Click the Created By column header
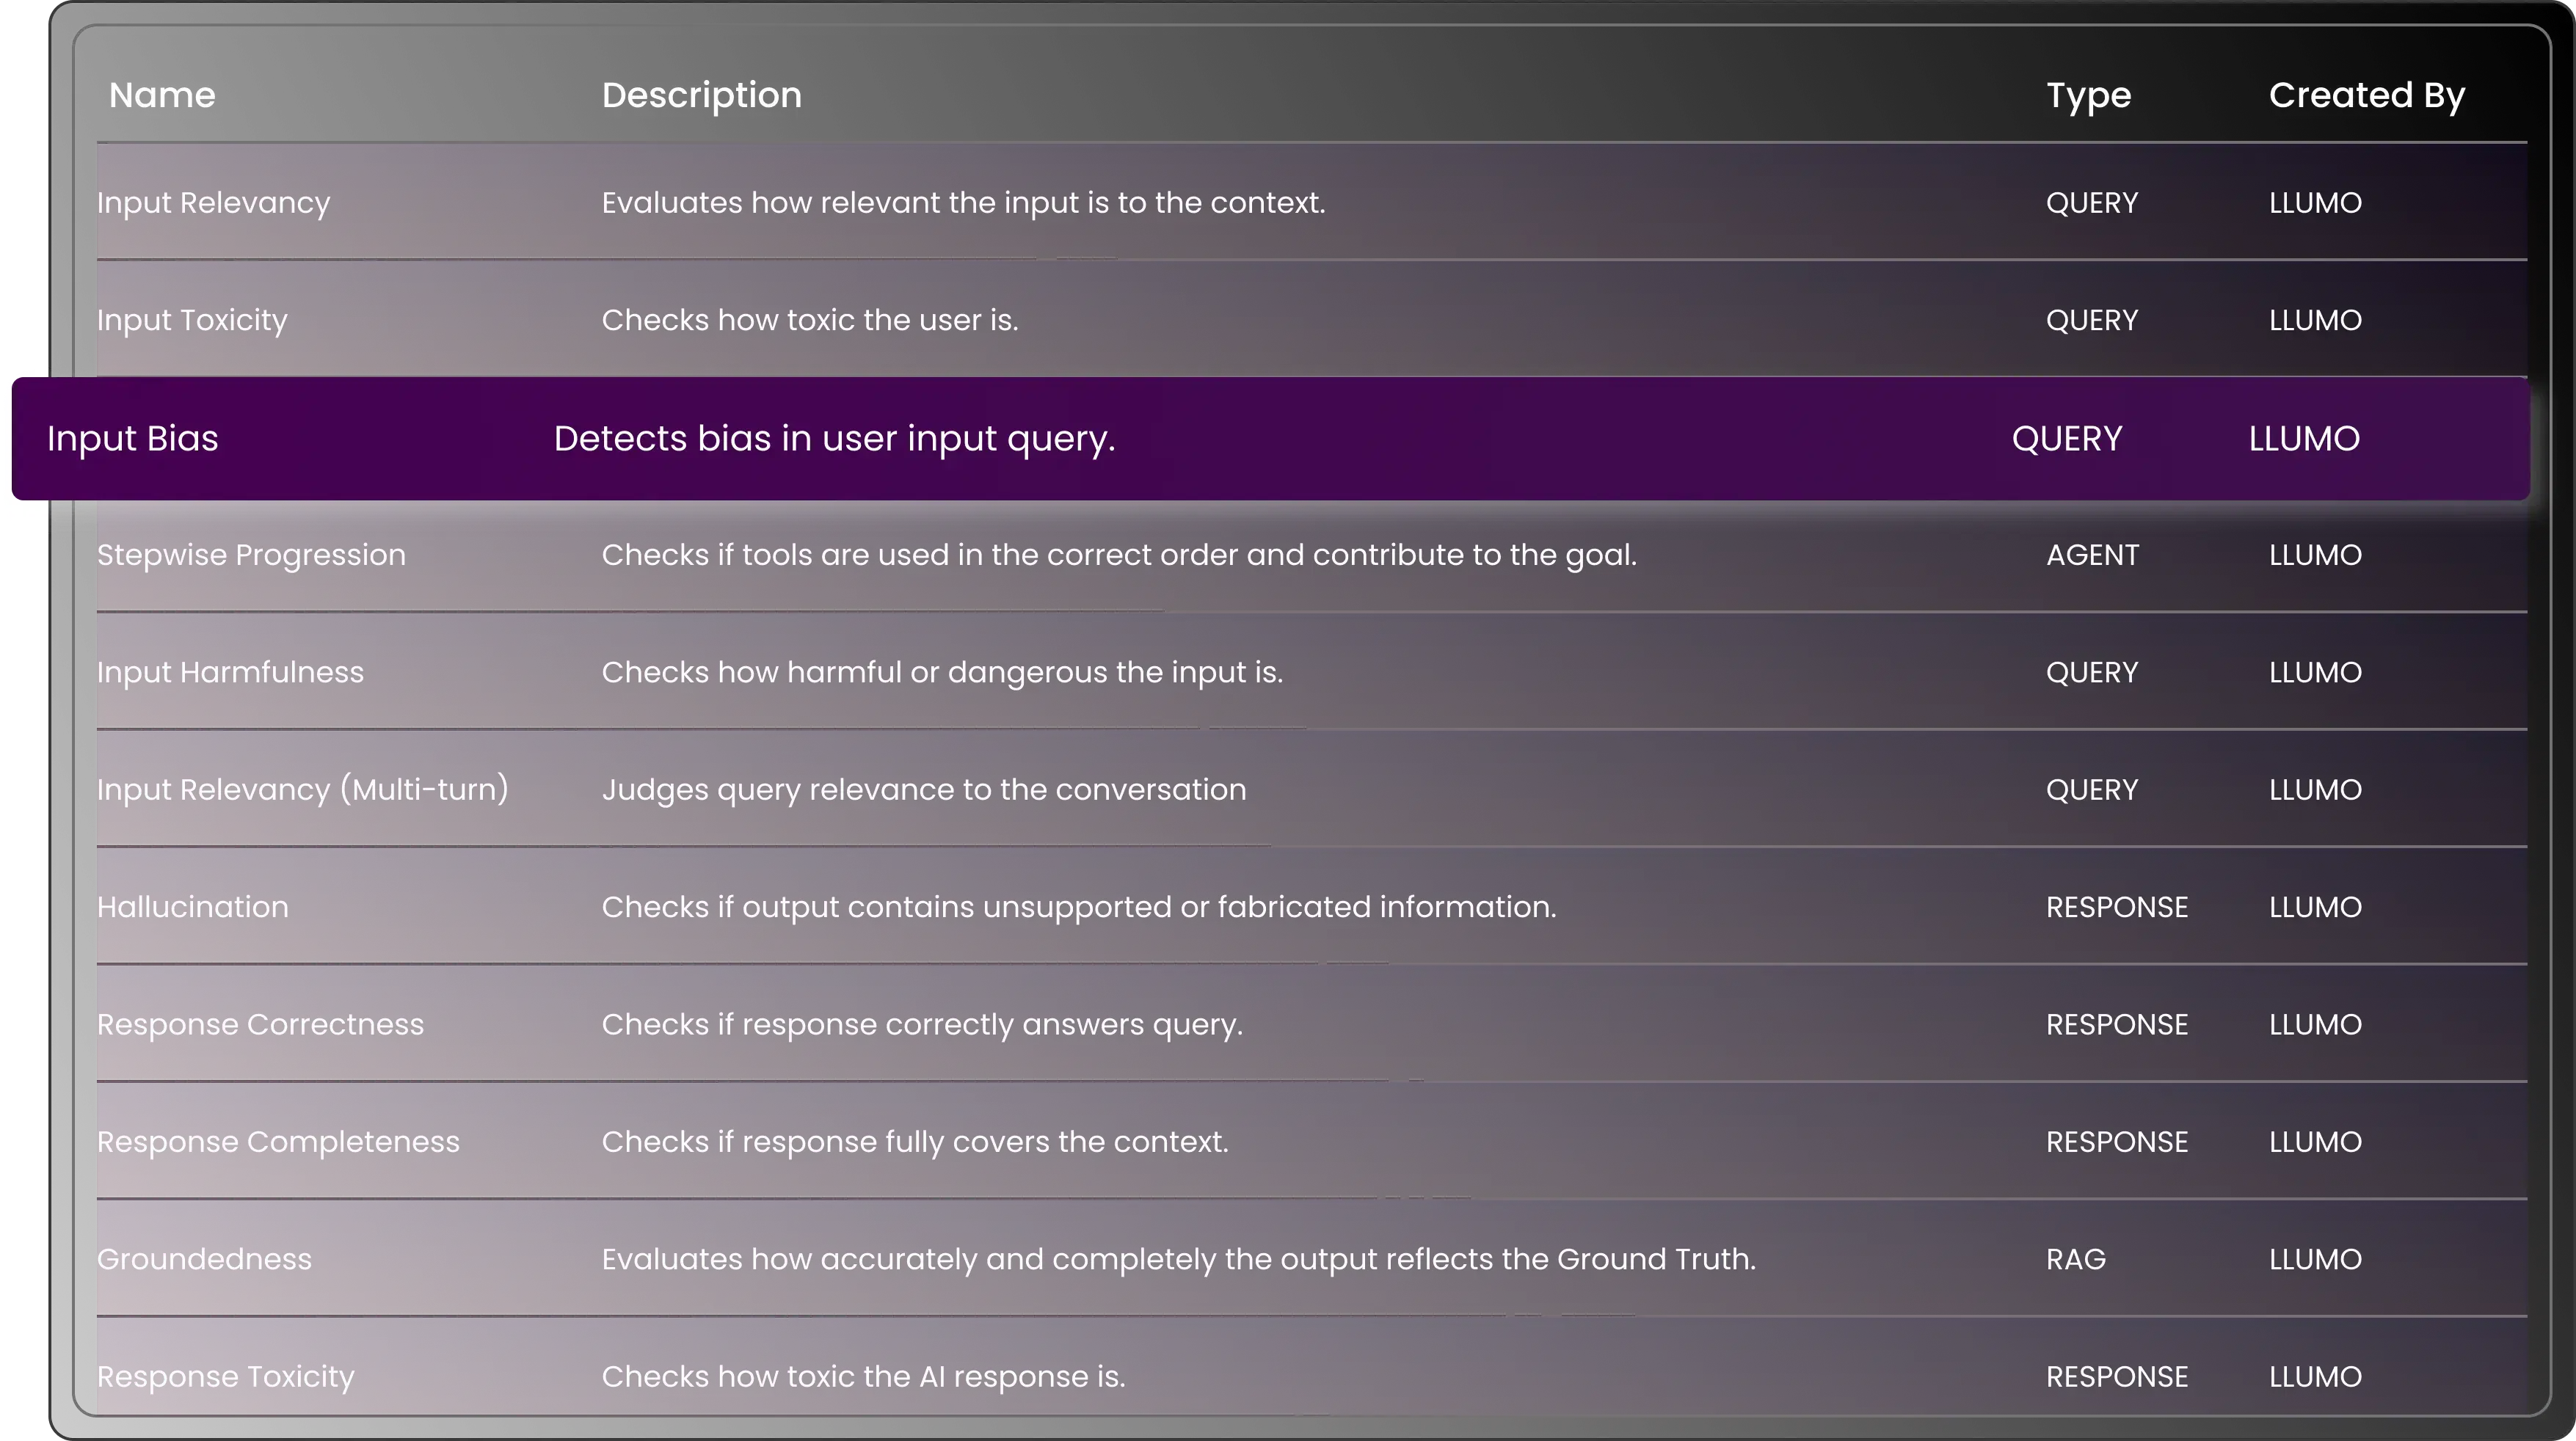Viewport: 2576px width, 1441px height. 2366,95
